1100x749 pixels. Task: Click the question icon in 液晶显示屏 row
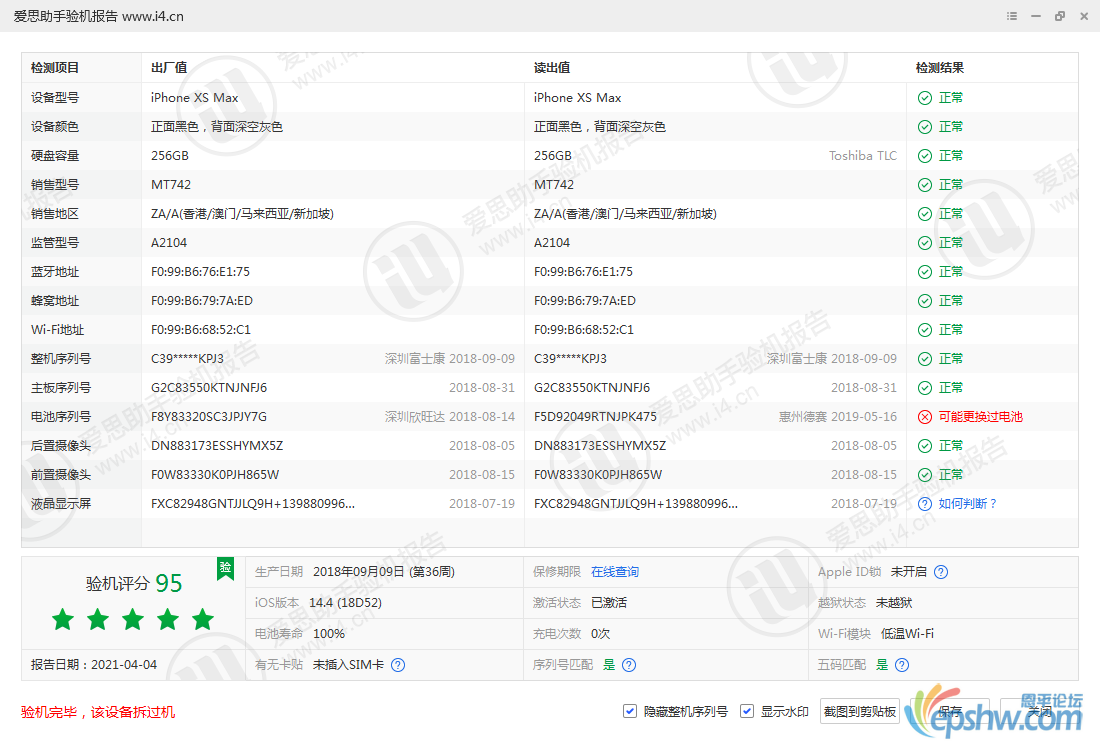(x=925, y=504)
